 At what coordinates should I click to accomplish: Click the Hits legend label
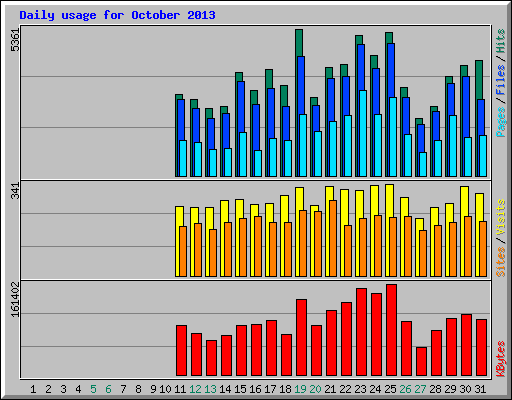[500, 41]
